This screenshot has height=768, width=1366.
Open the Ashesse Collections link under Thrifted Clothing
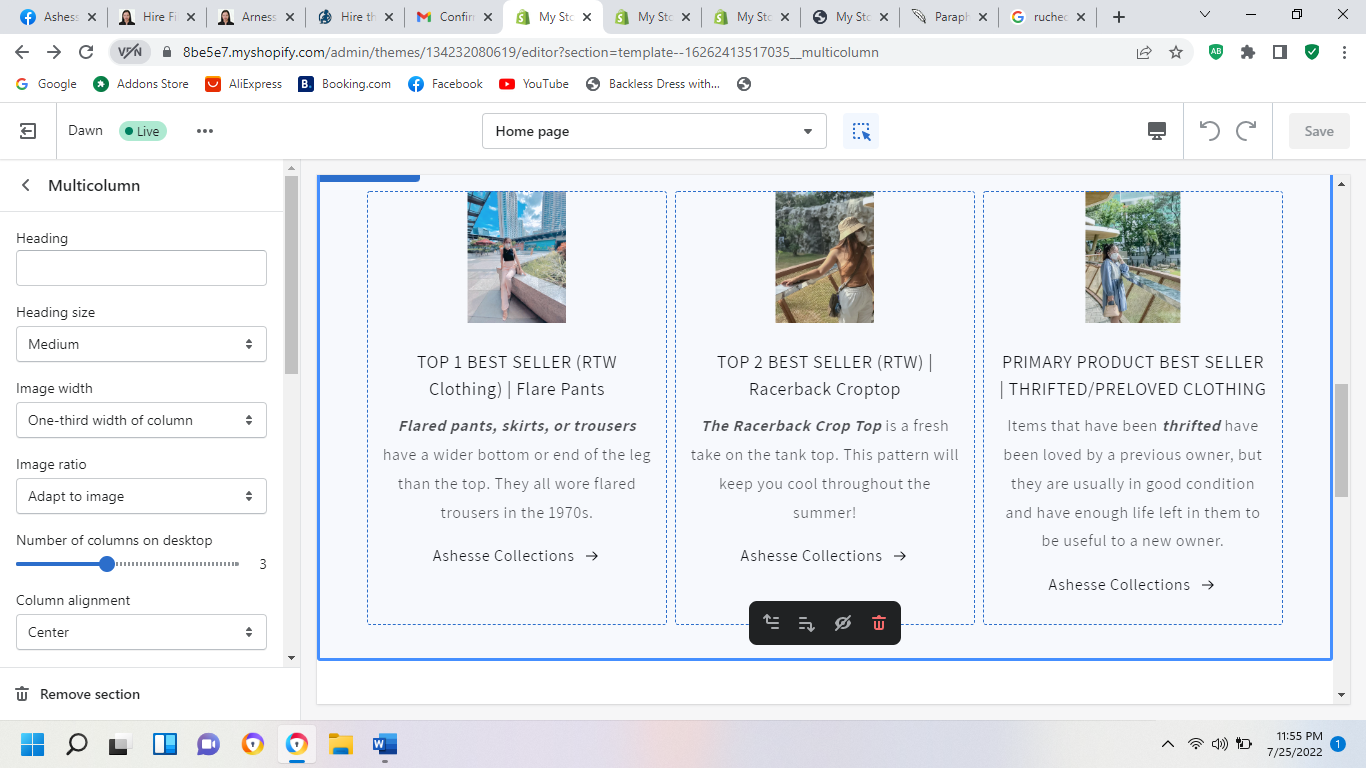(x=1131, y=585)
